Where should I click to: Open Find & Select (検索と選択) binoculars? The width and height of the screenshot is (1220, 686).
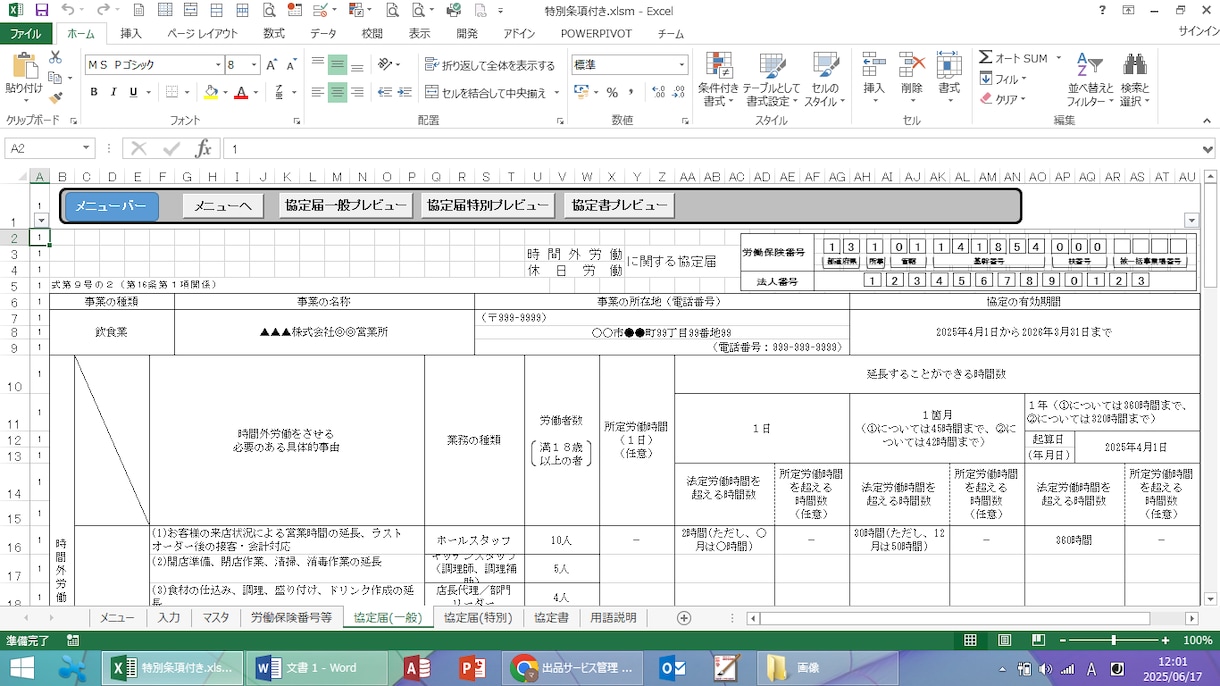click(1135, 80)
